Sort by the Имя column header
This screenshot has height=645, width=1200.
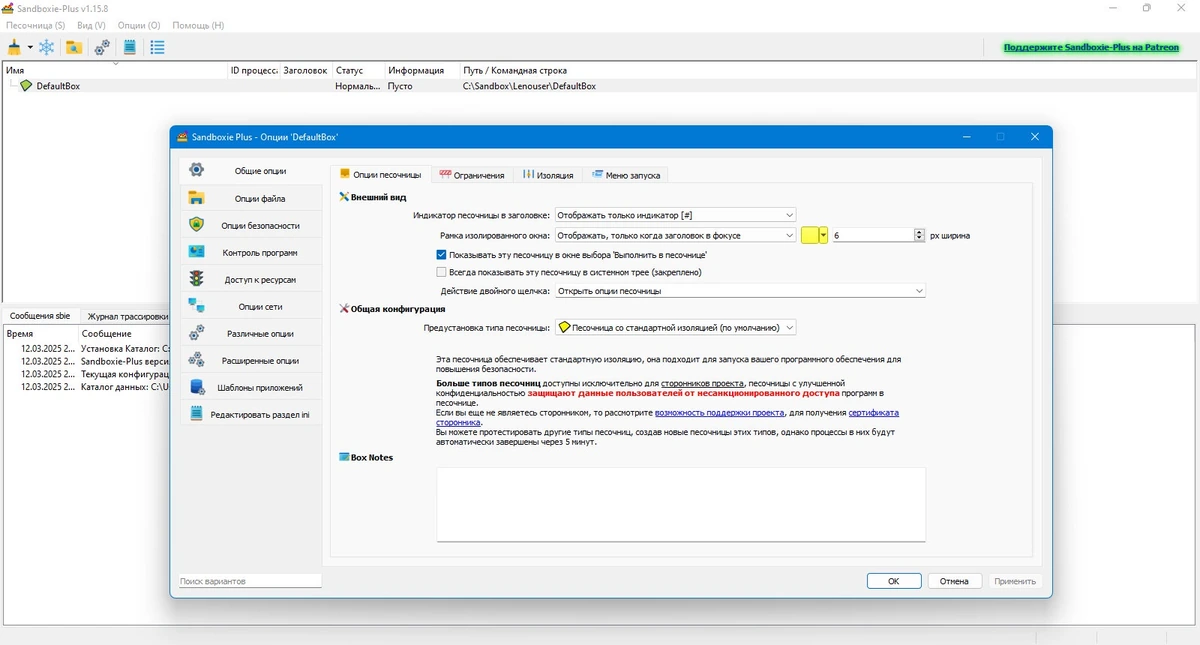coord(115,71)
